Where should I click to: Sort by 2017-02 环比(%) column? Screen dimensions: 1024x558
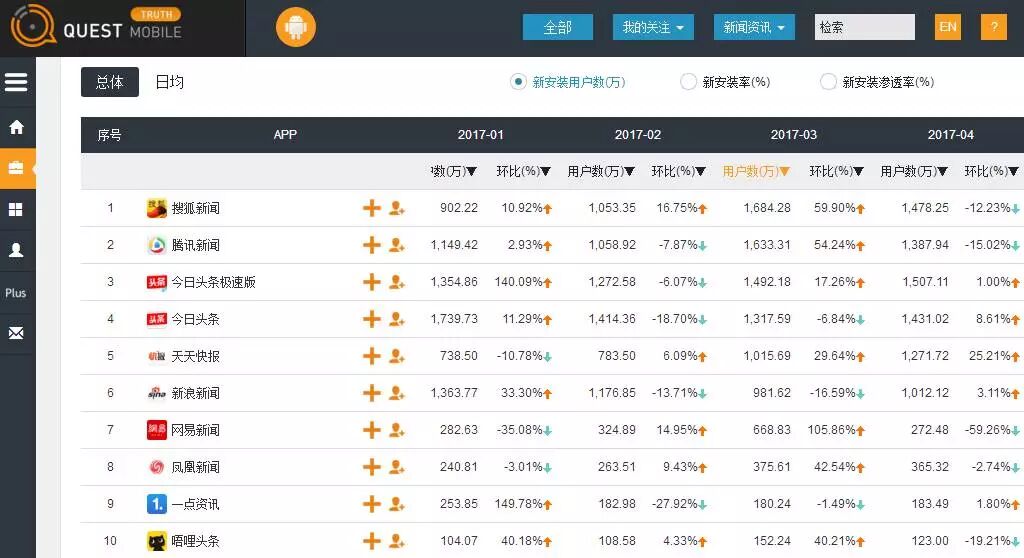[679, 171]
